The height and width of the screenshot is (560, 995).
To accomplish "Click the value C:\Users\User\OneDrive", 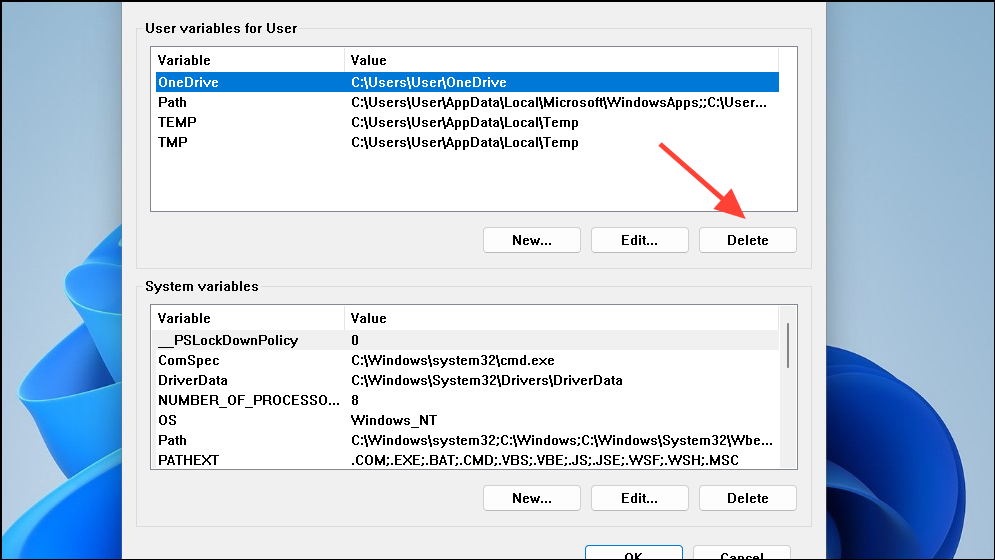I will click(x=429, y=82).
